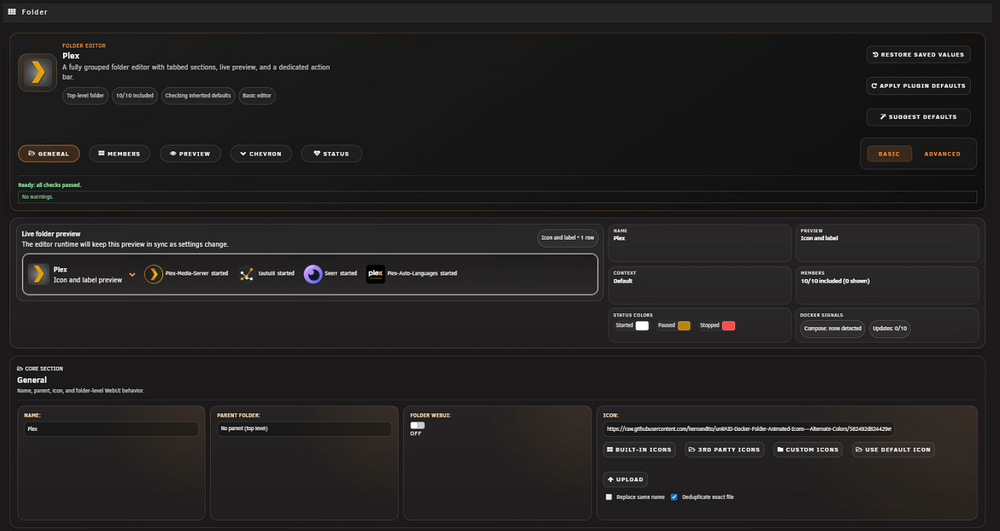Click the tautulli container icon
Screen dimensions: 1000x531
(x=247, y=273)
